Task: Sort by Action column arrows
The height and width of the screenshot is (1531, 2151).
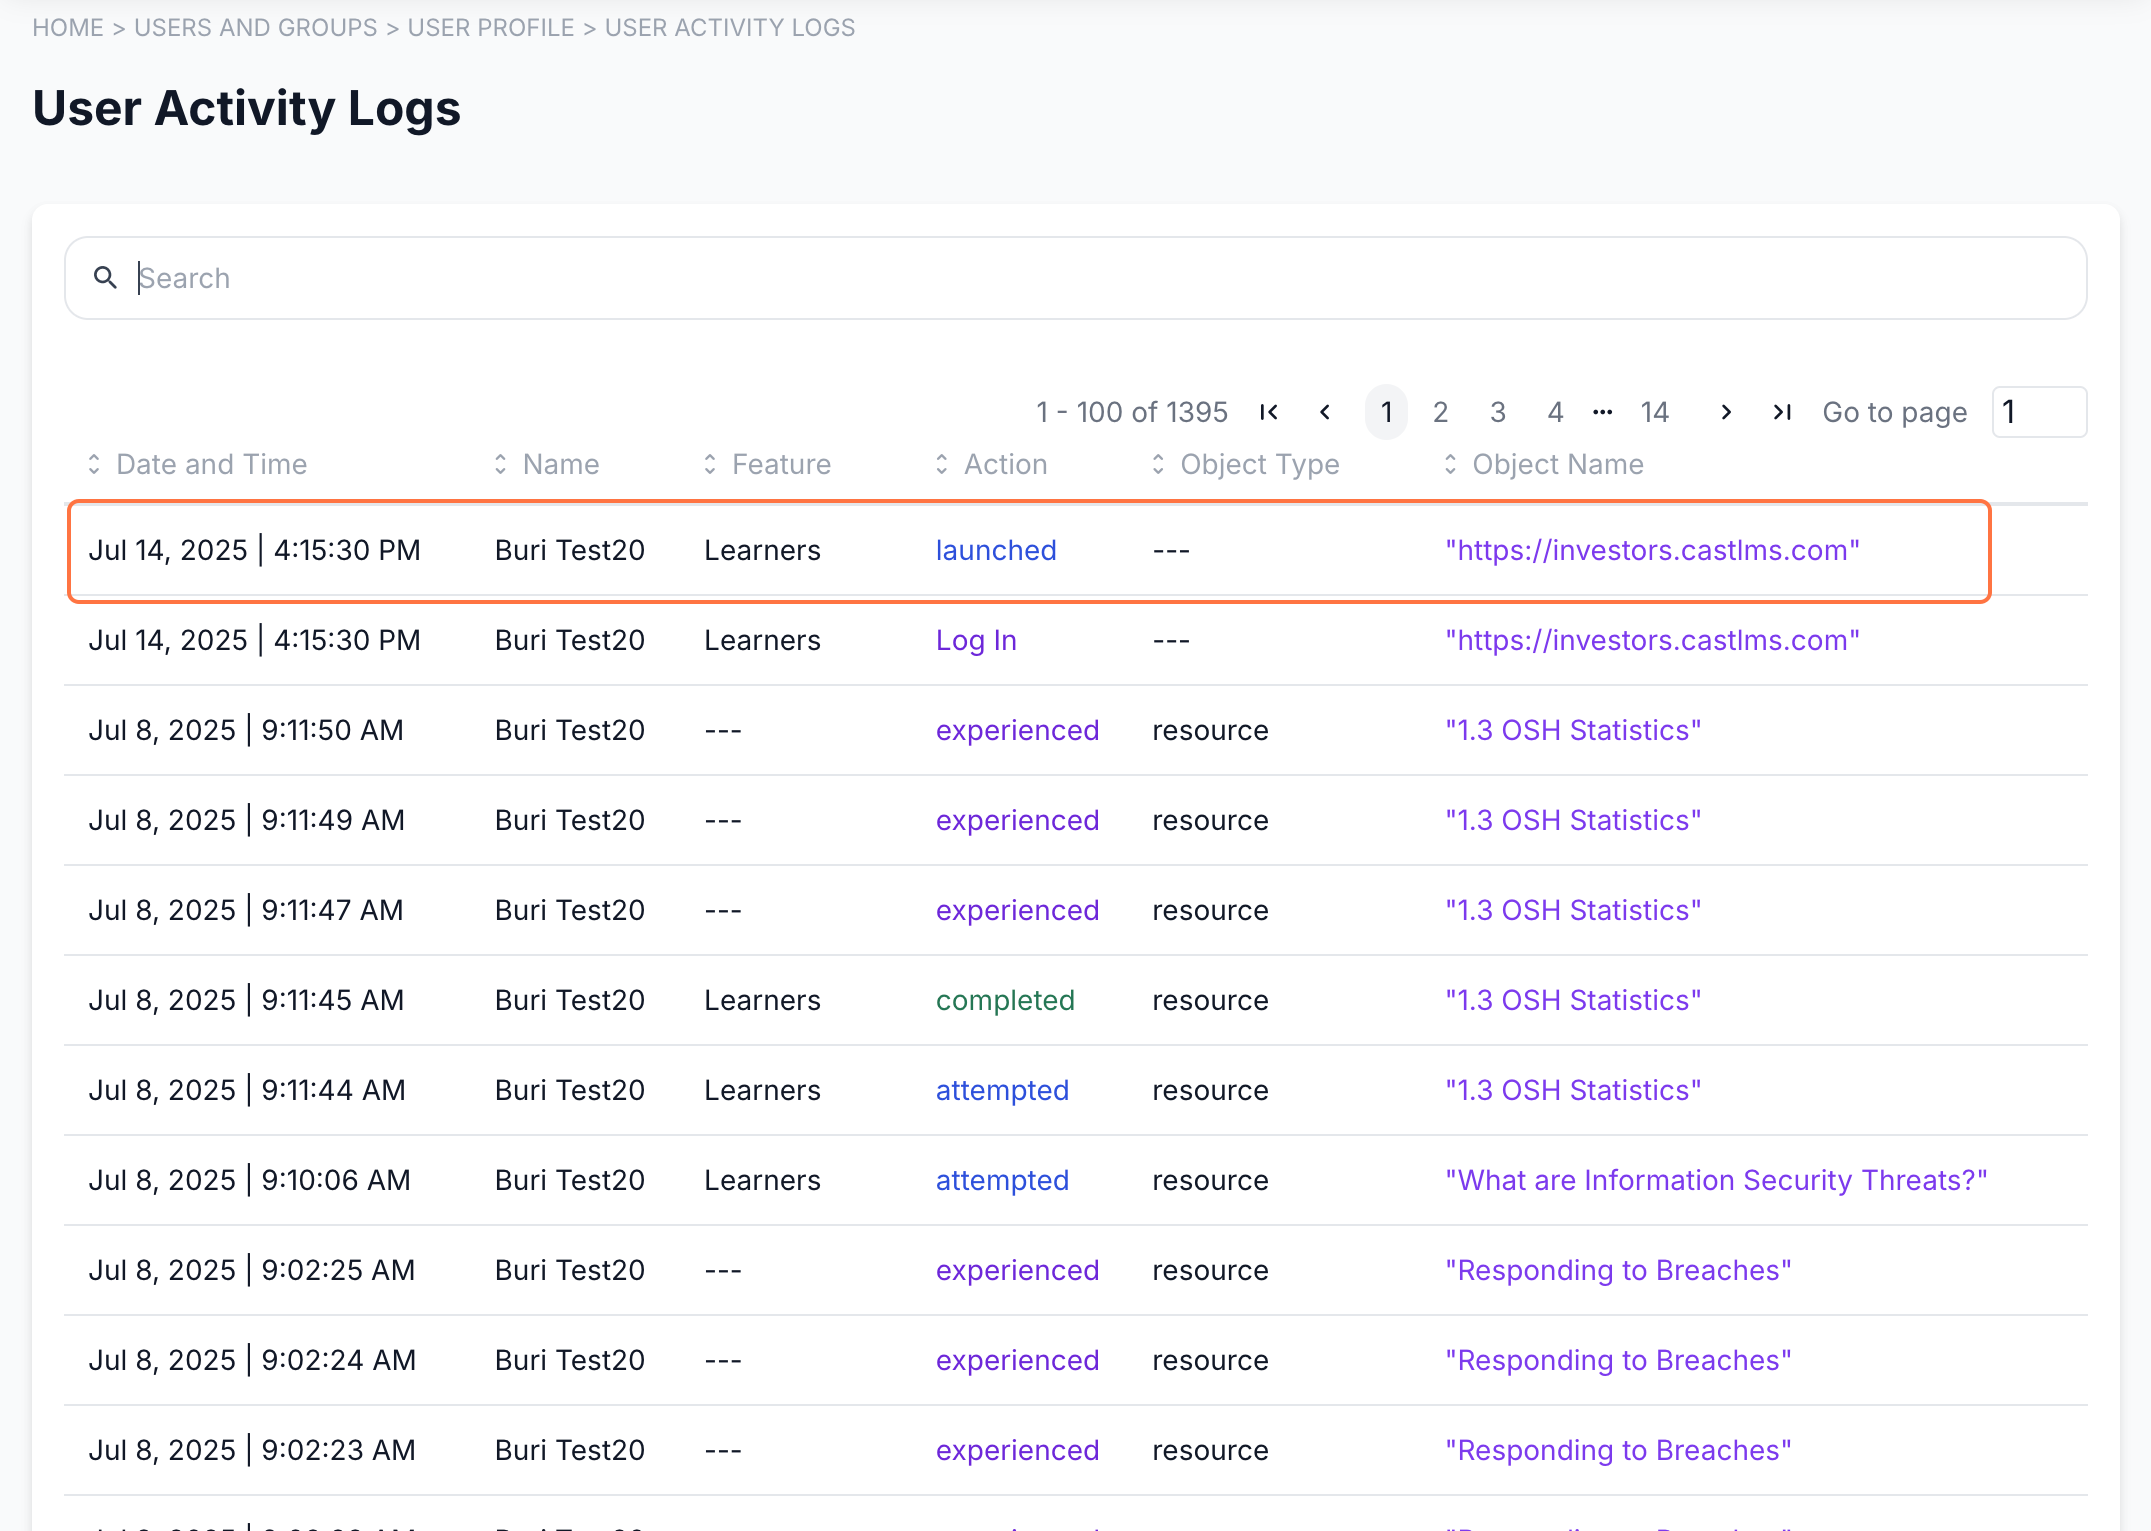Action: click(942, 464)
